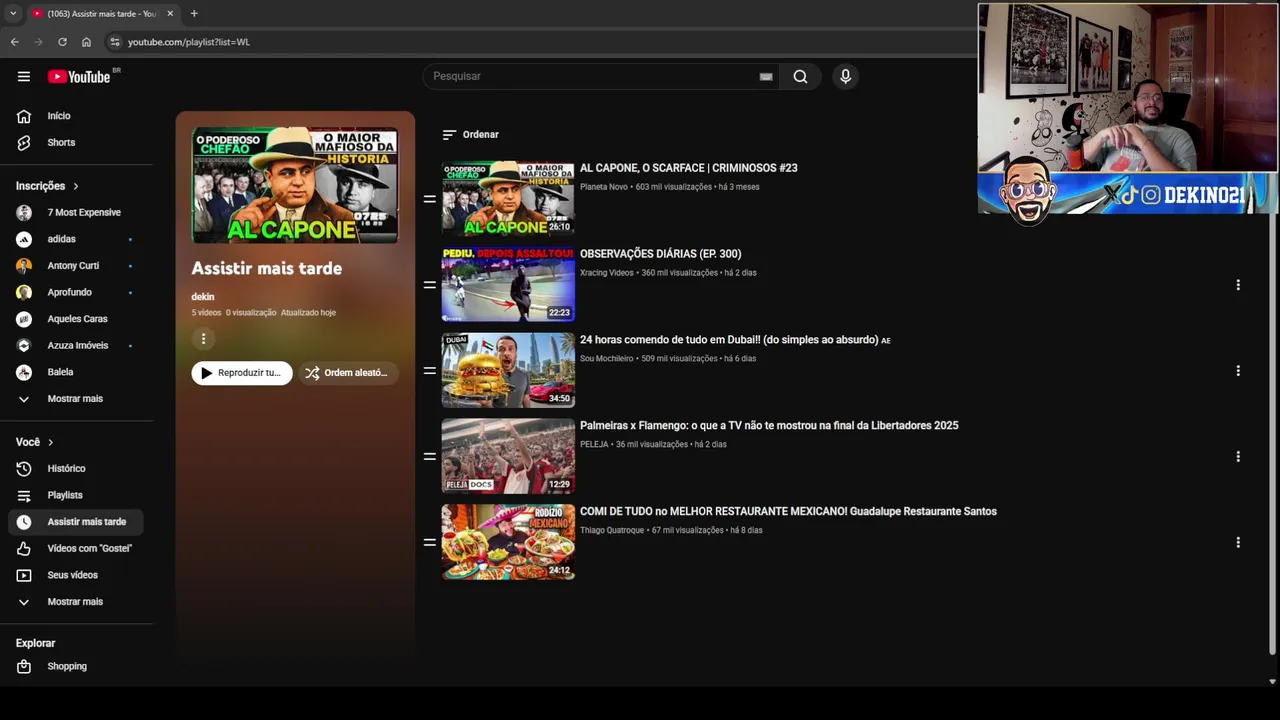Click browser back arrow

point(14,42)
